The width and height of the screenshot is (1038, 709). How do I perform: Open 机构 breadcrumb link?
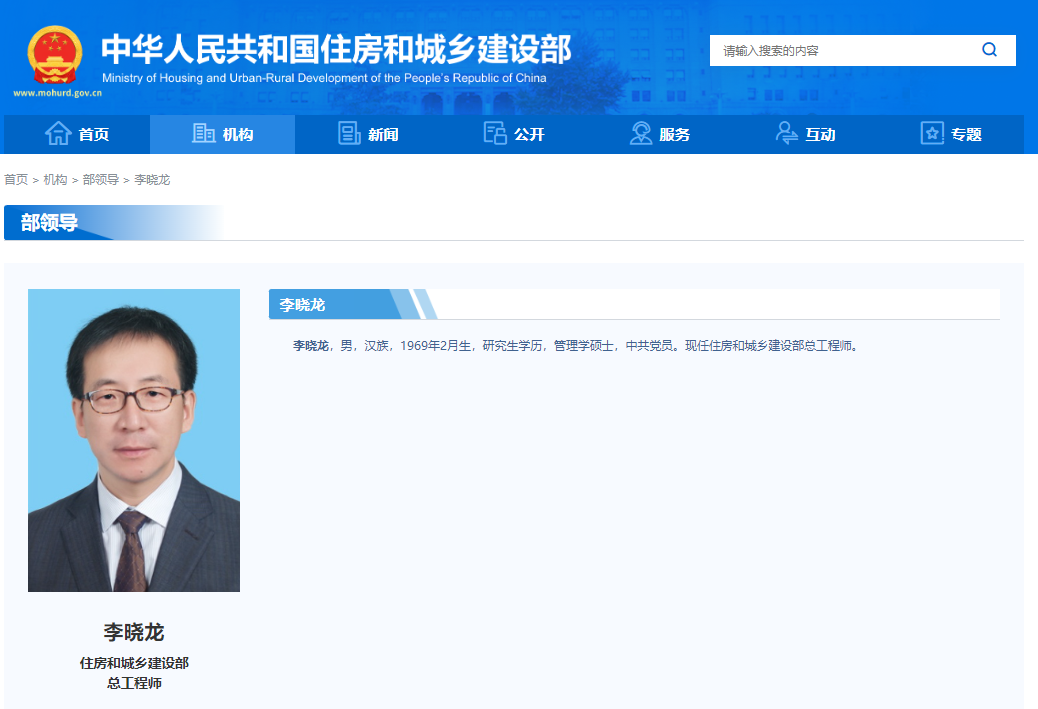click(x=55, y=179)
